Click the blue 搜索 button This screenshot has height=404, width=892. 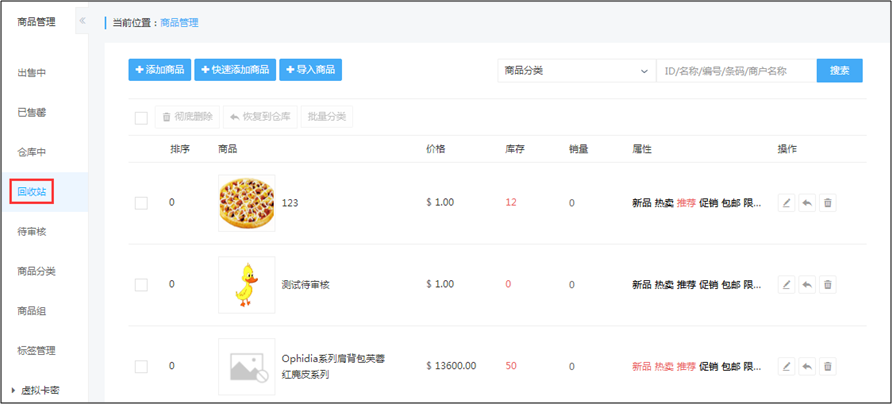tap(840, 71)
